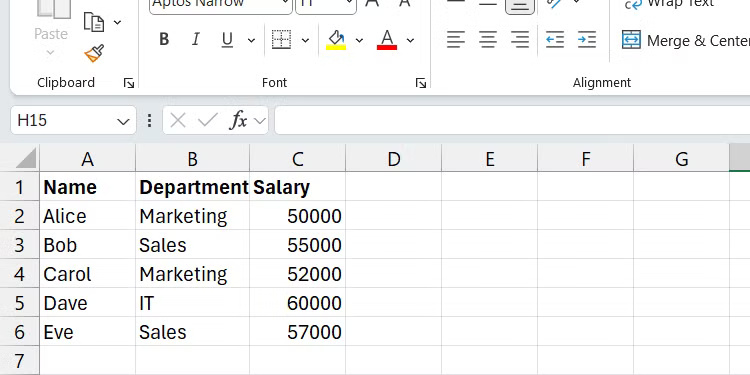Open the Copy dropdown arrow
The width and height of the screenshot is (750, 375).
point(117,22)
